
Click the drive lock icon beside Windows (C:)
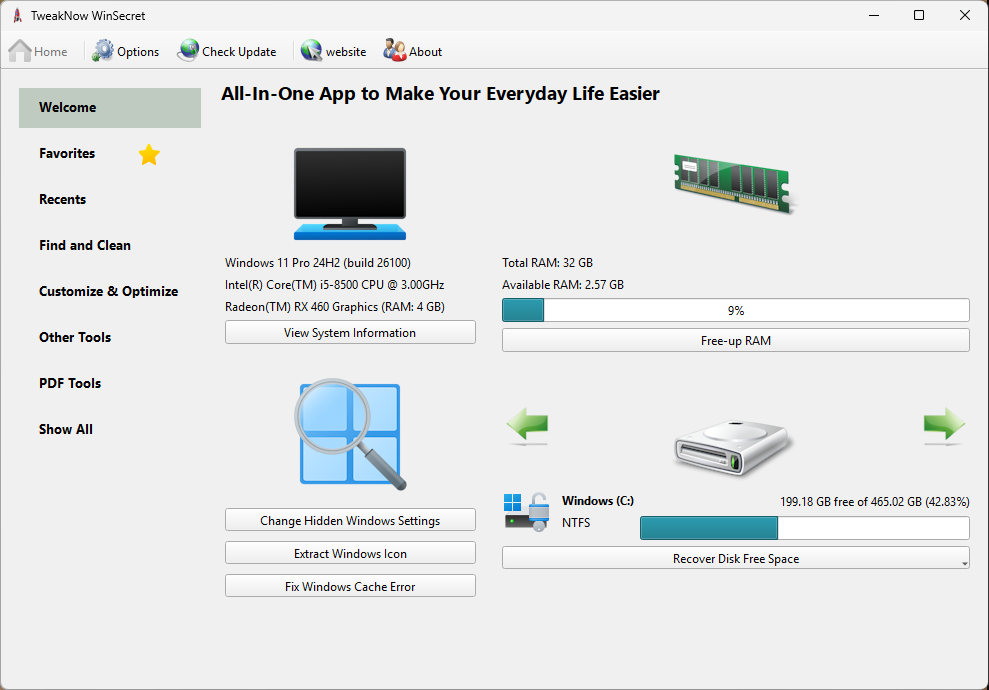[x=524, y=510]
